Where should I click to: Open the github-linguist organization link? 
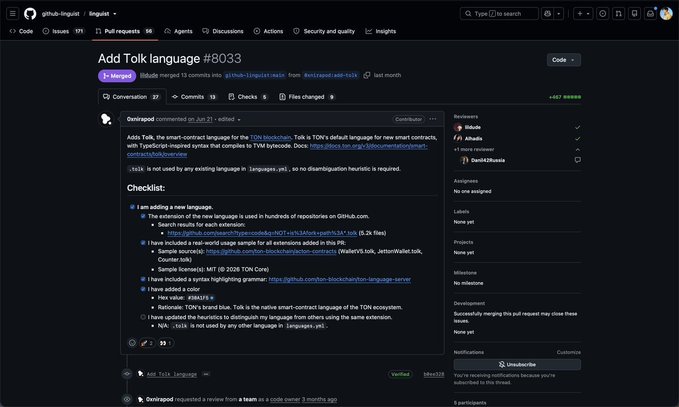coord(61,14)
